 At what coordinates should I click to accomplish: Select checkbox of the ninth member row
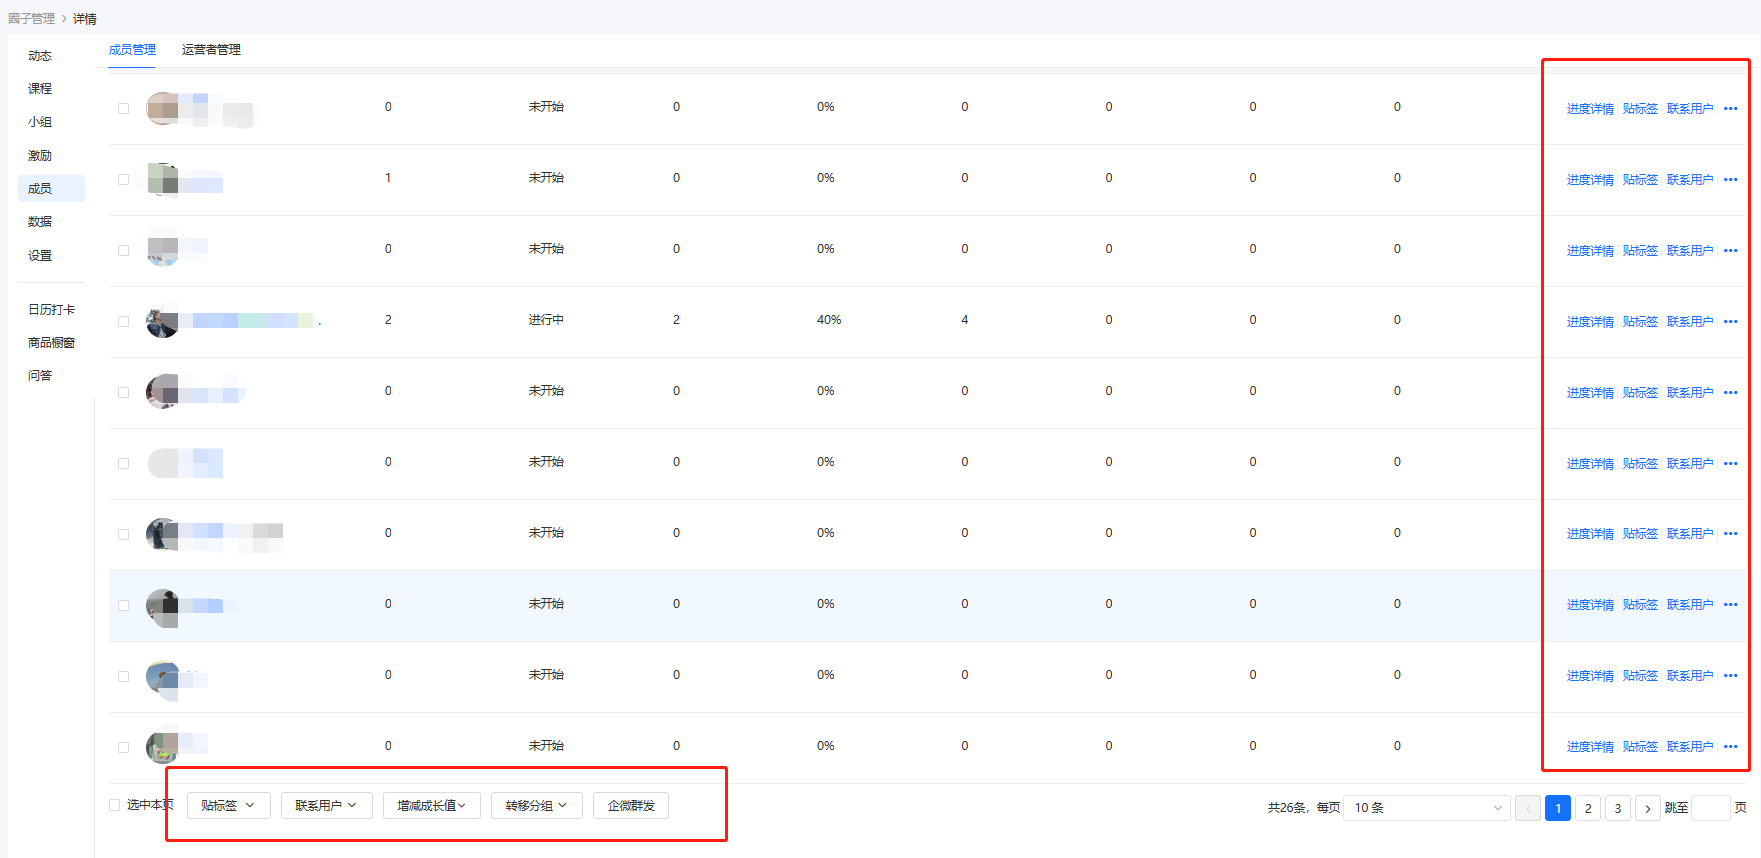[123, 677]
